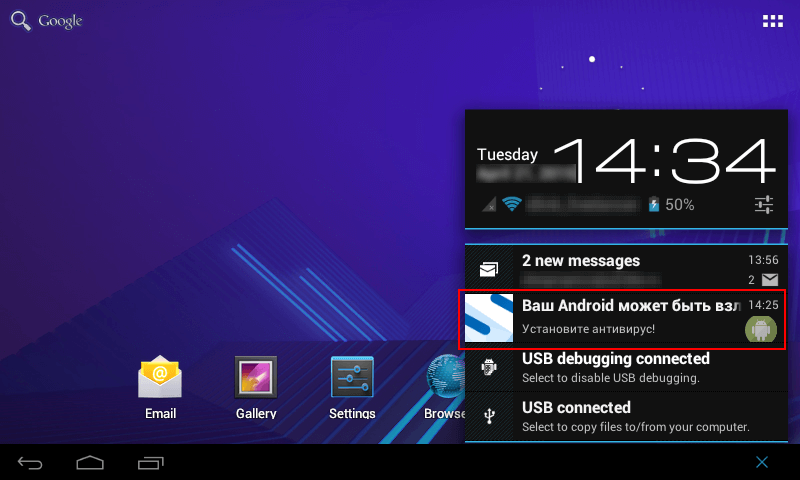
Task: Open quick settings sliders icon
Action: pyautogui.click(x=764, y=205)
